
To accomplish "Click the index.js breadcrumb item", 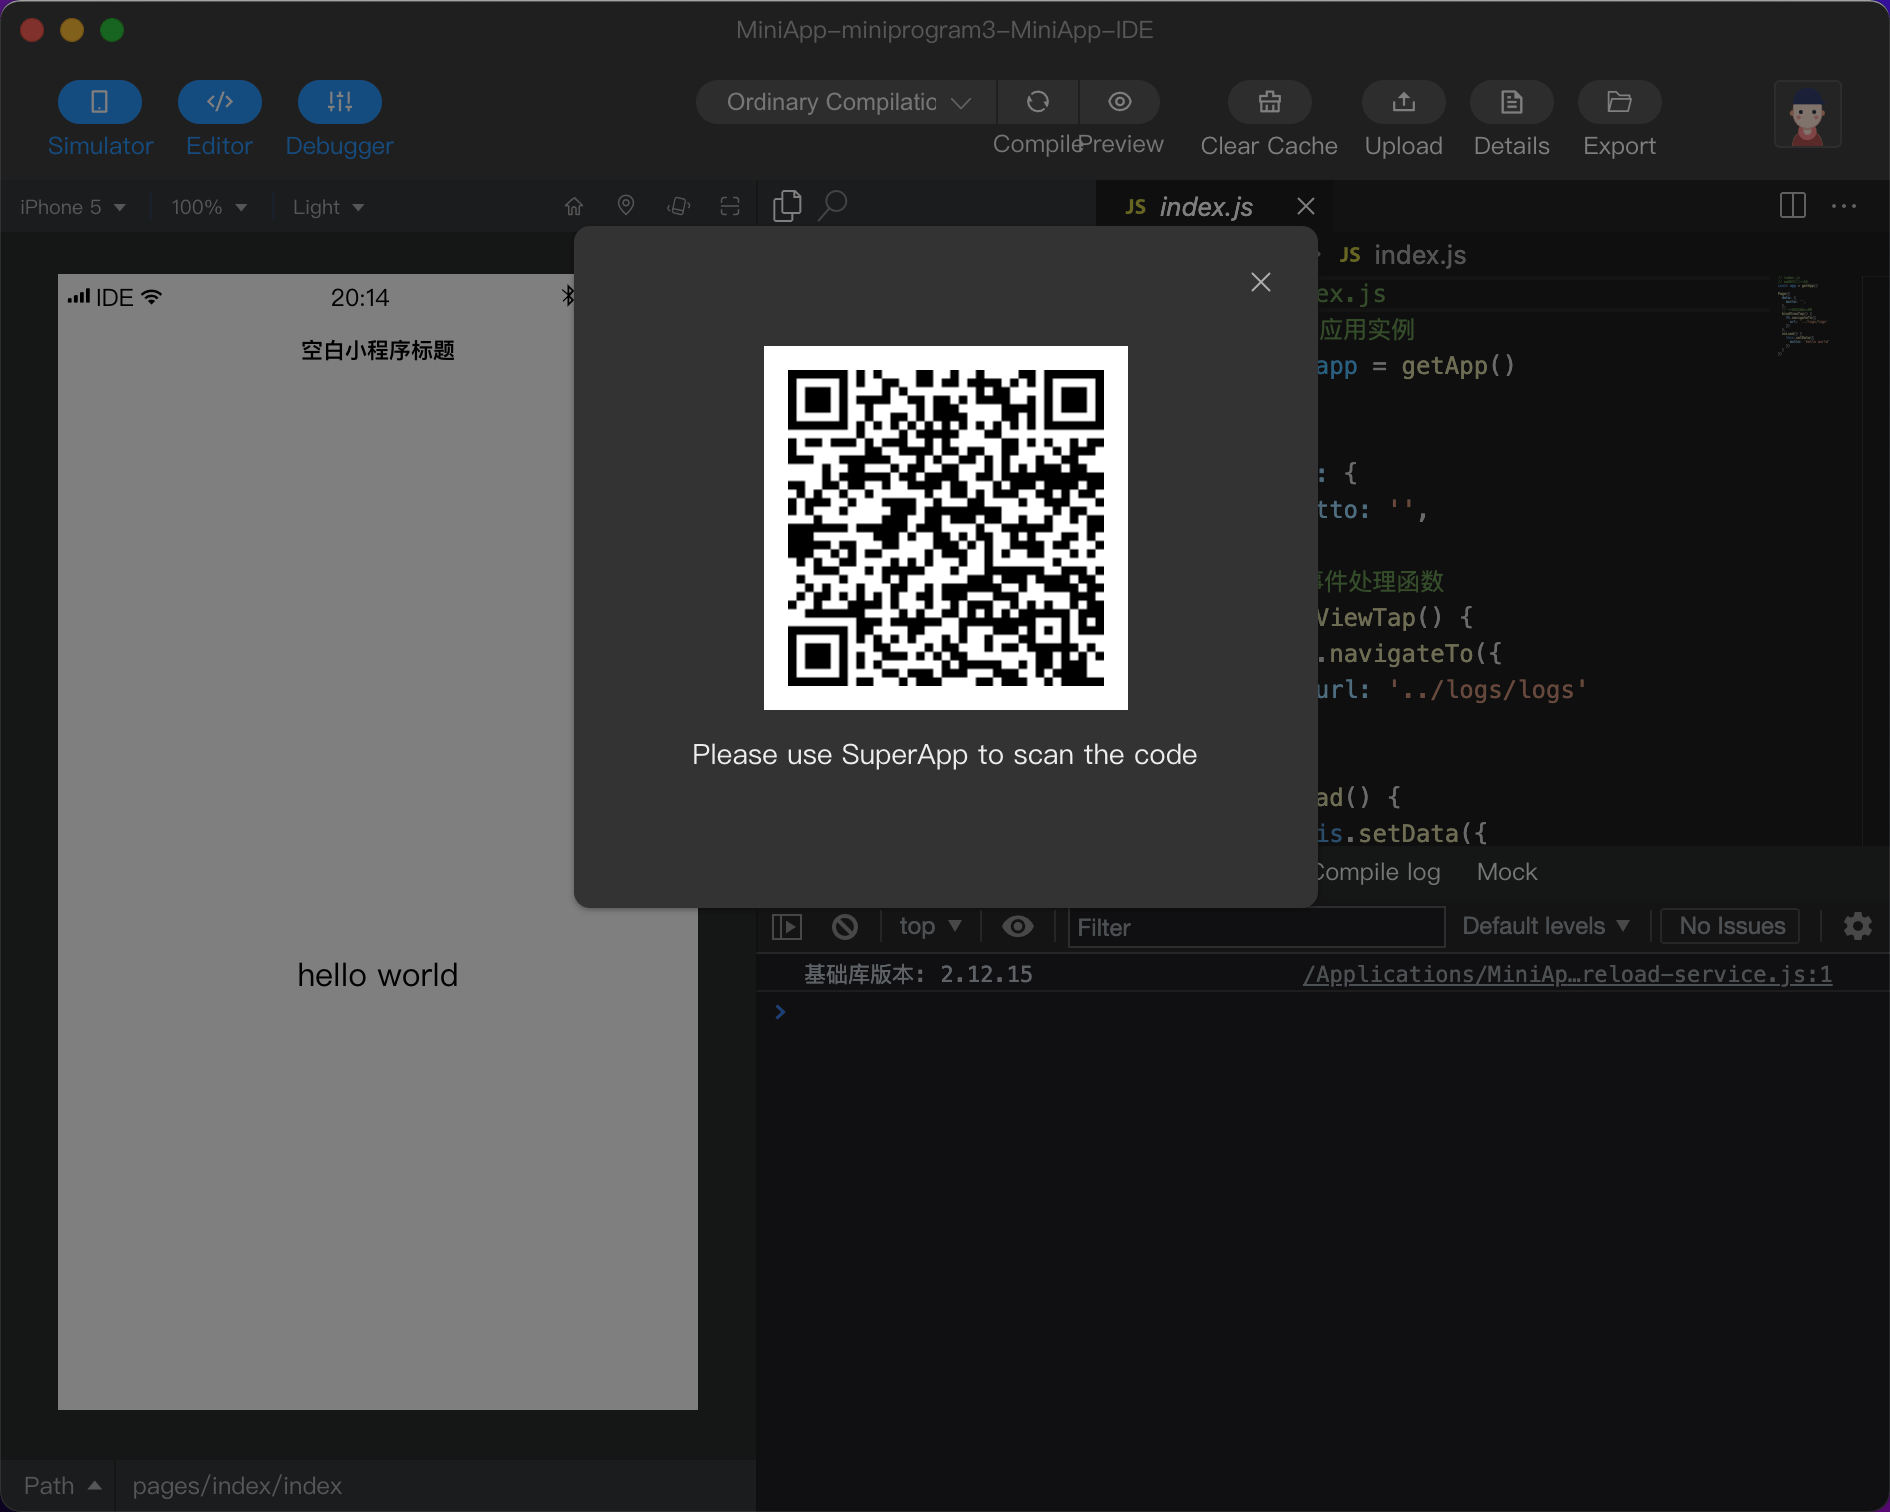I will (1404, 255).
